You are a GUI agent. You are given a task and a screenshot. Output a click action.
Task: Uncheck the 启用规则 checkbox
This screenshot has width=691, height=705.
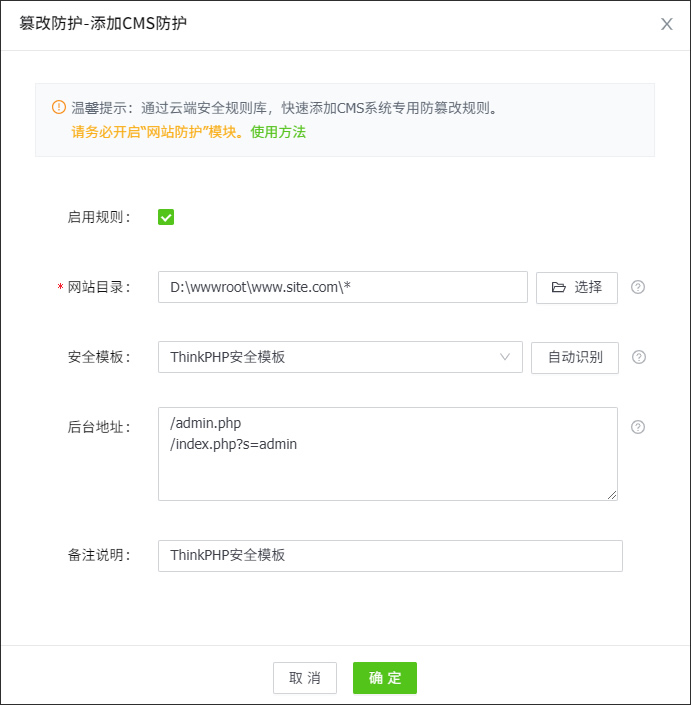[166, 217]
